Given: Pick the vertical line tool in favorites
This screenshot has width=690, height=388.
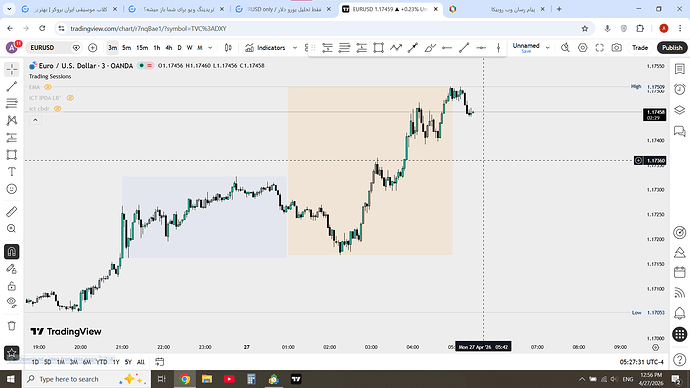Looking at the screenshot, I should coord(498,48).
